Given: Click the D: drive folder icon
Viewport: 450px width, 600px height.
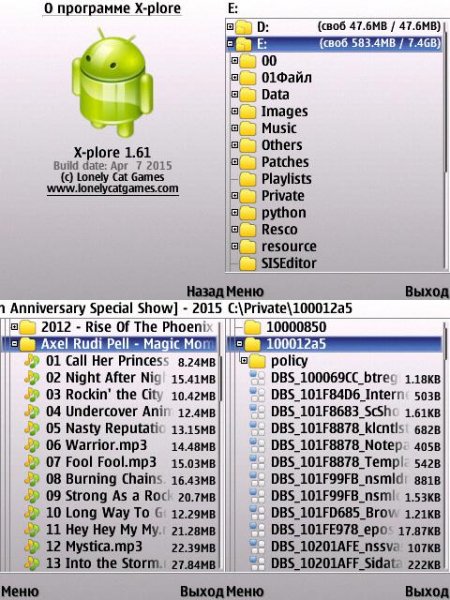Looking at the screenshot, I should pyautogui.click(x=243, y=27).
